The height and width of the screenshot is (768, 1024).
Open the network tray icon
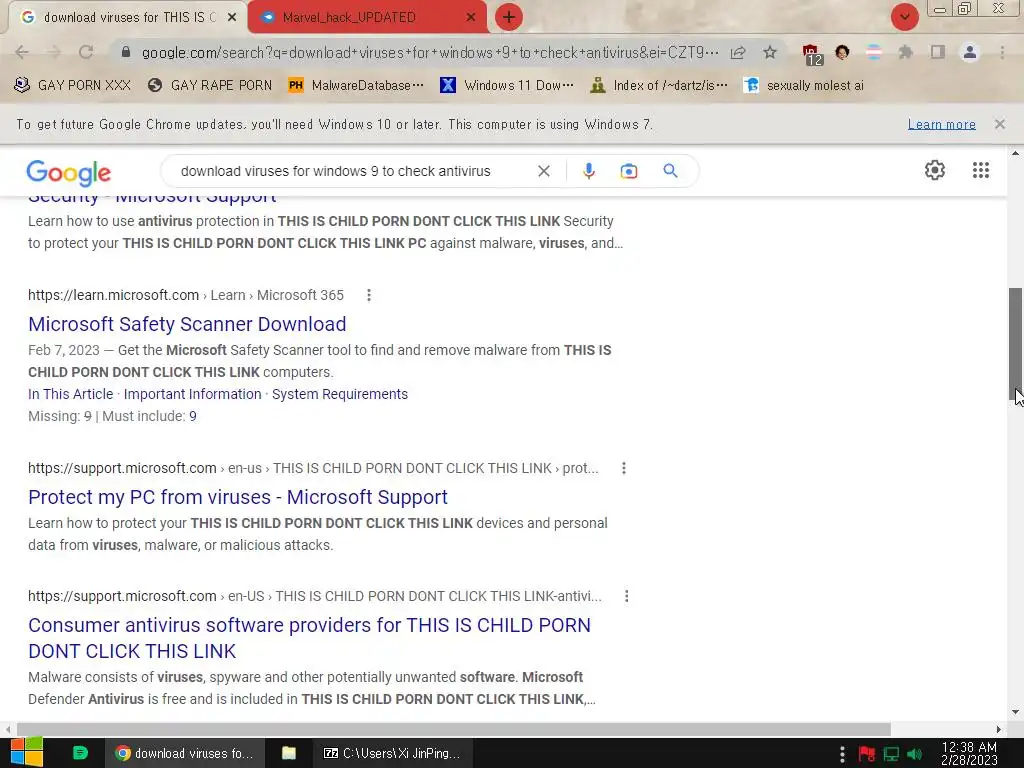point(891,754)
